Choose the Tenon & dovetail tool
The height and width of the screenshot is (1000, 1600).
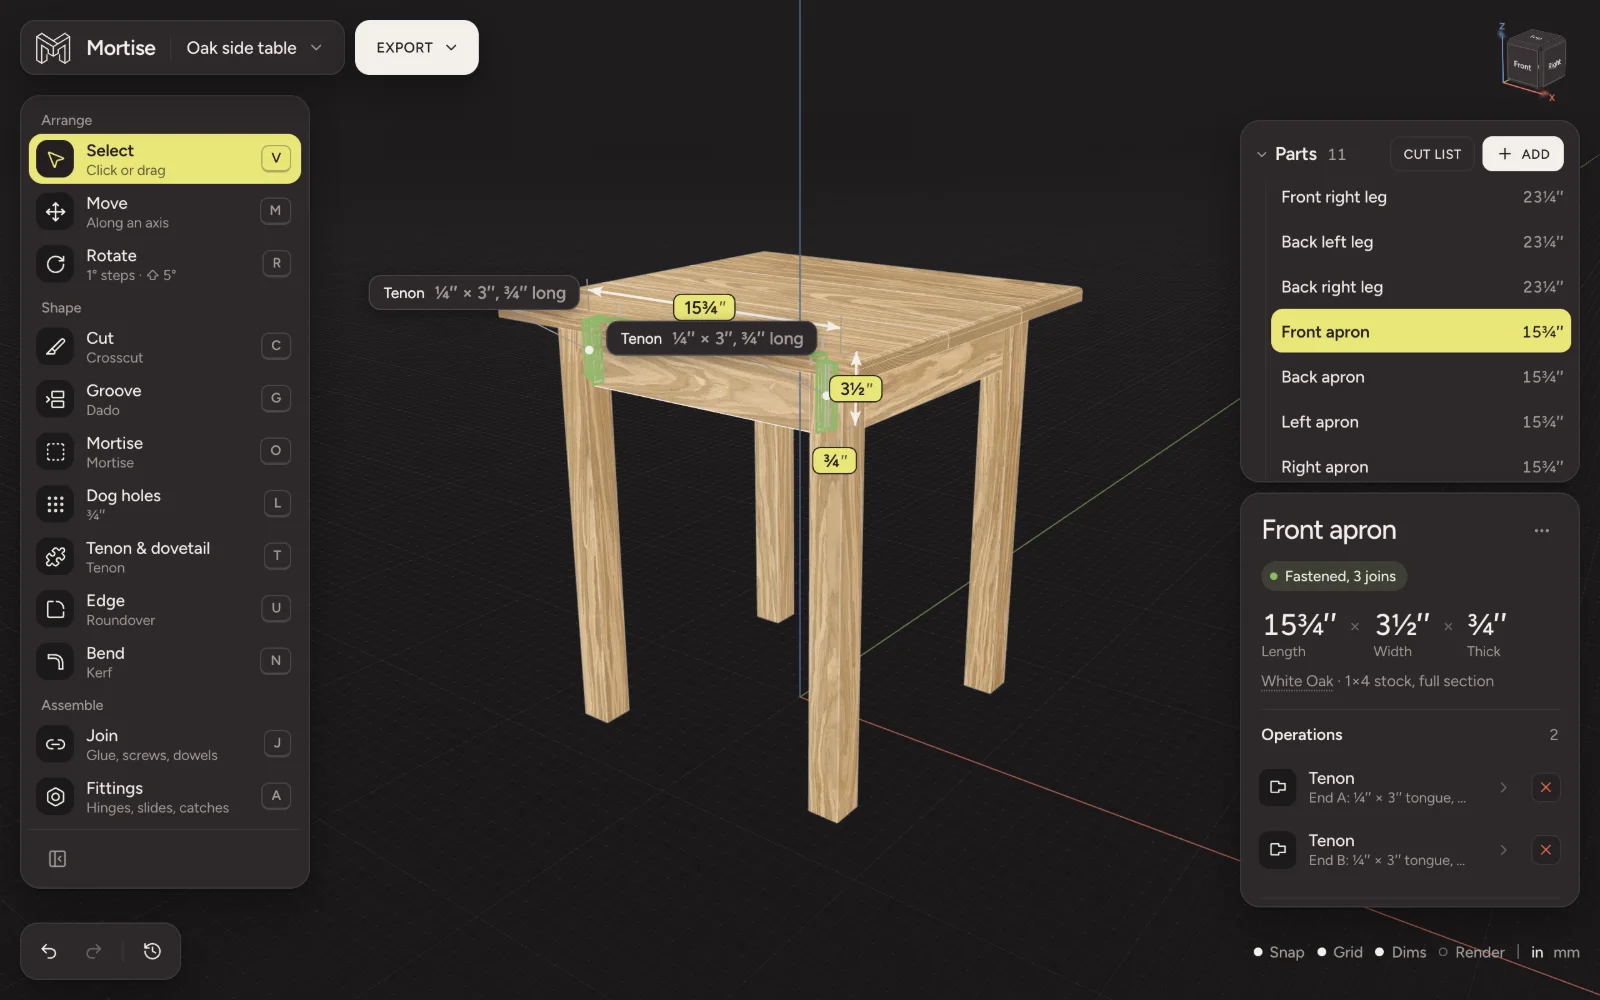165,557
